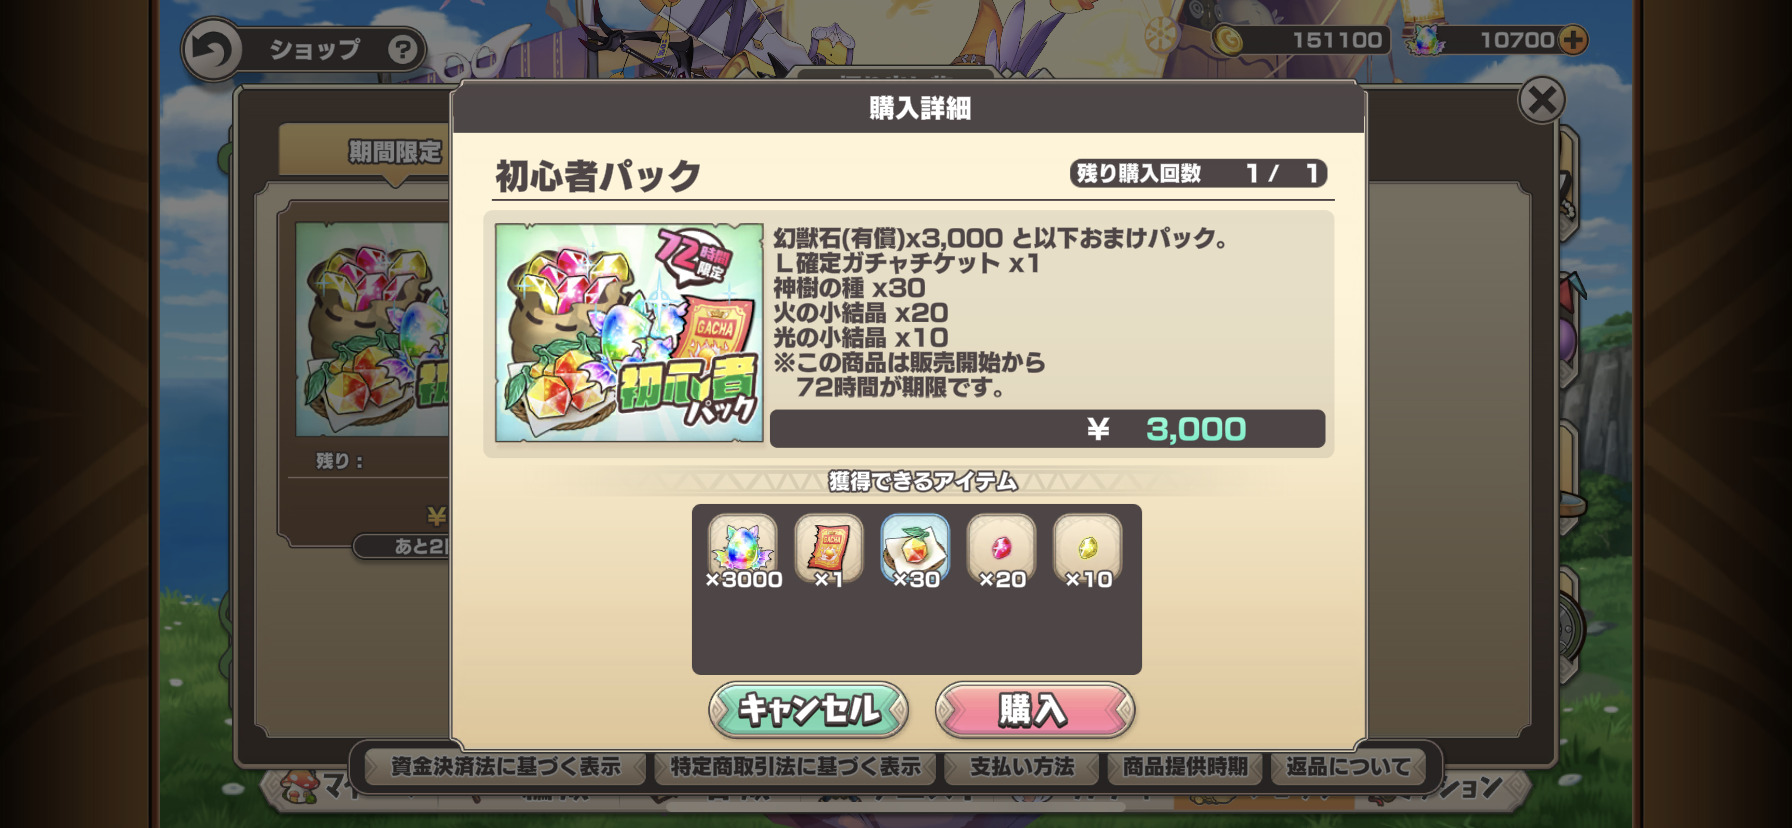The height and width of the screenshot is (828, 1792).
Task: Open the 商品提供時期 link
Action: (x=1185, y=767)
